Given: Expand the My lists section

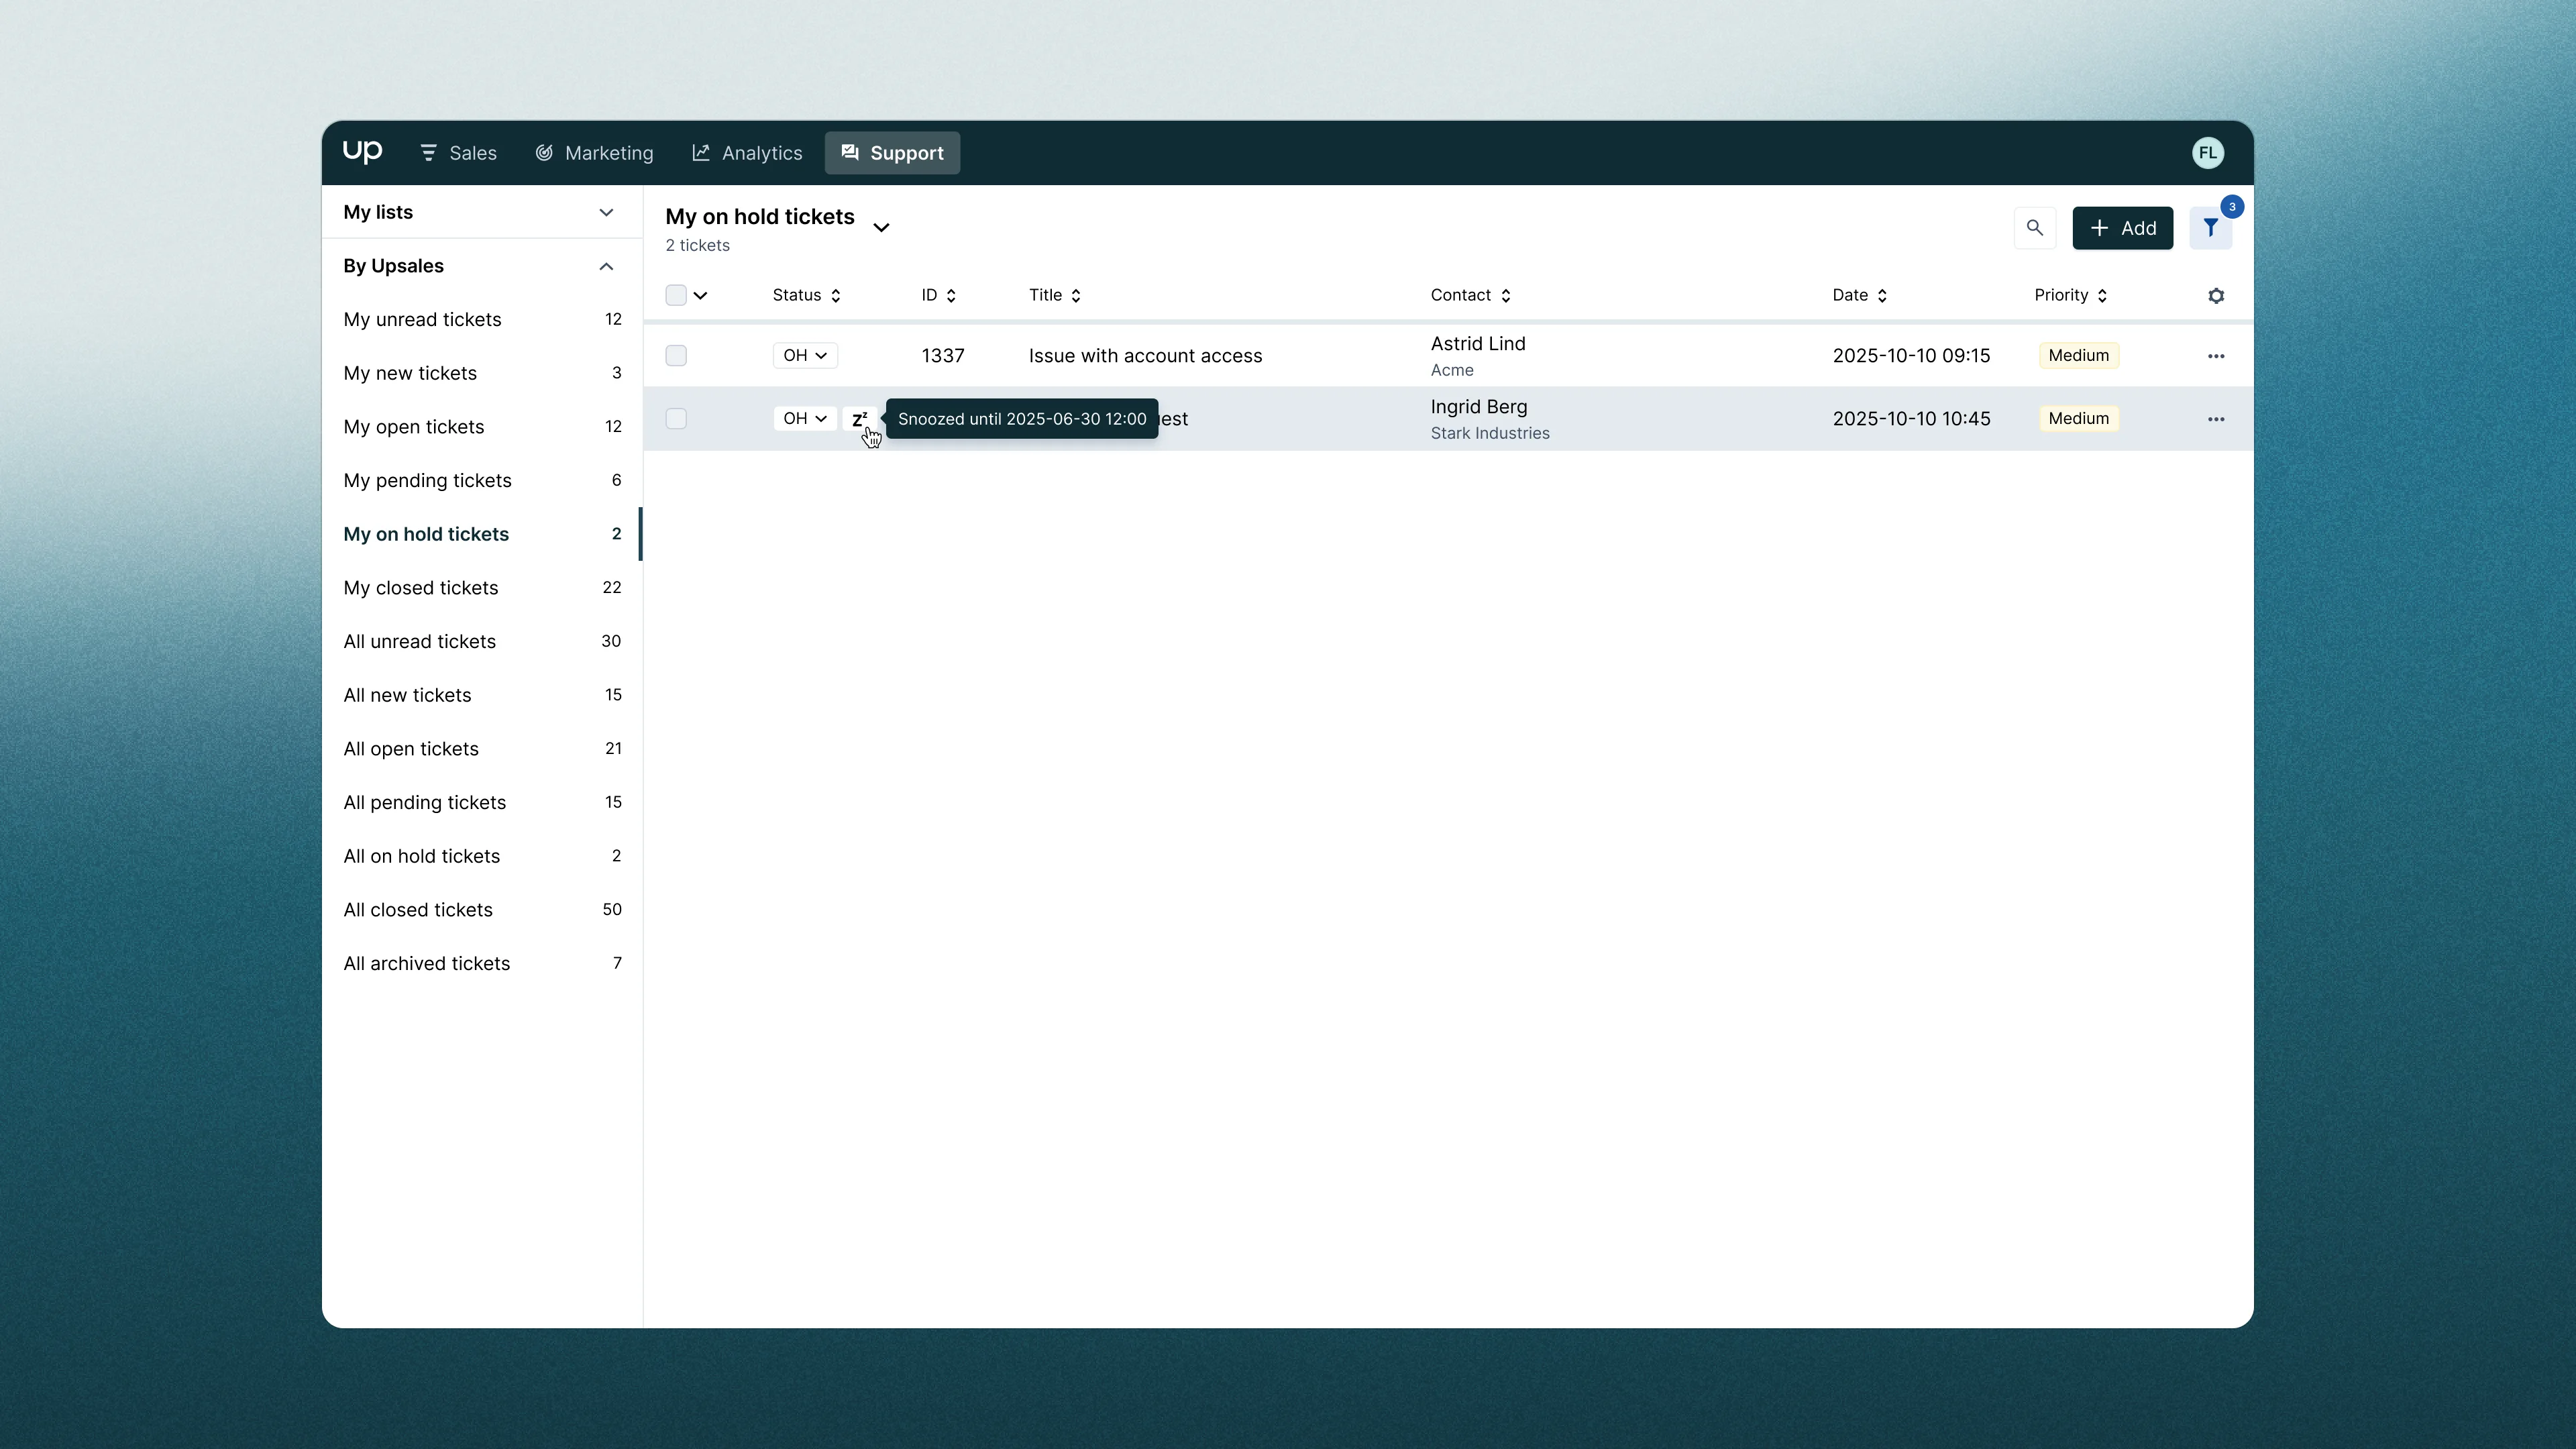Looking at the screenshot, I should (x=481, y=212).
